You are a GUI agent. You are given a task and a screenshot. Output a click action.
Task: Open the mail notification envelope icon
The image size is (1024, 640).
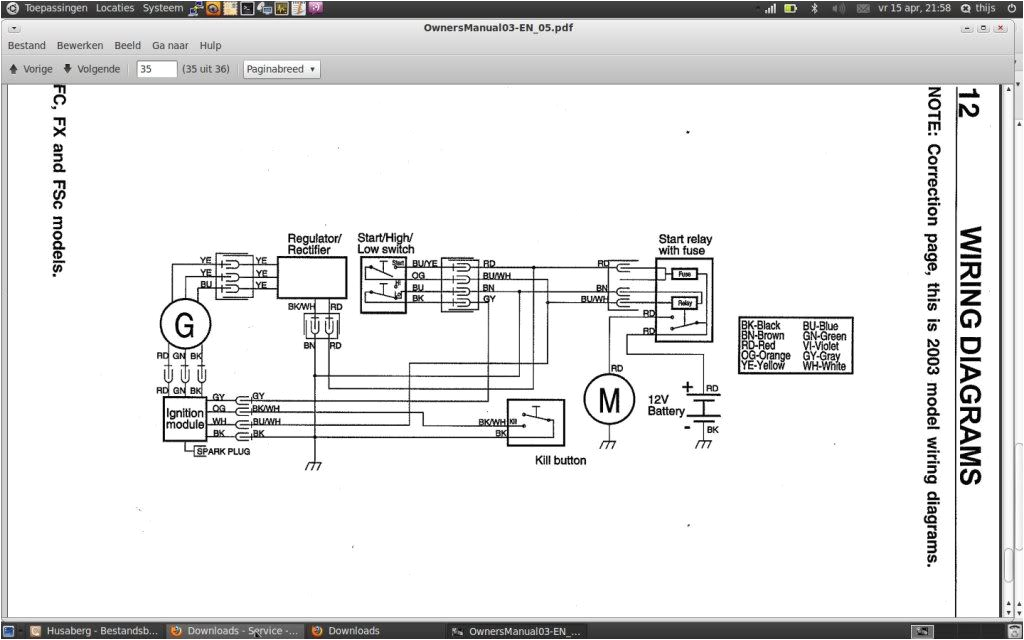pyautogui.click(x=863, y=8)
